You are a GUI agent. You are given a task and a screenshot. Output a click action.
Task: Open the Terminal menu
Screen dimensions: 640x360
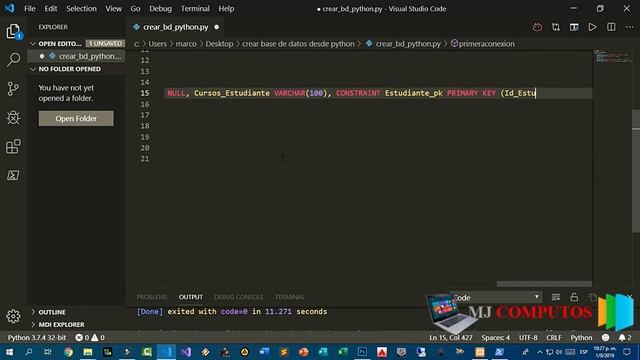point(195,9)
